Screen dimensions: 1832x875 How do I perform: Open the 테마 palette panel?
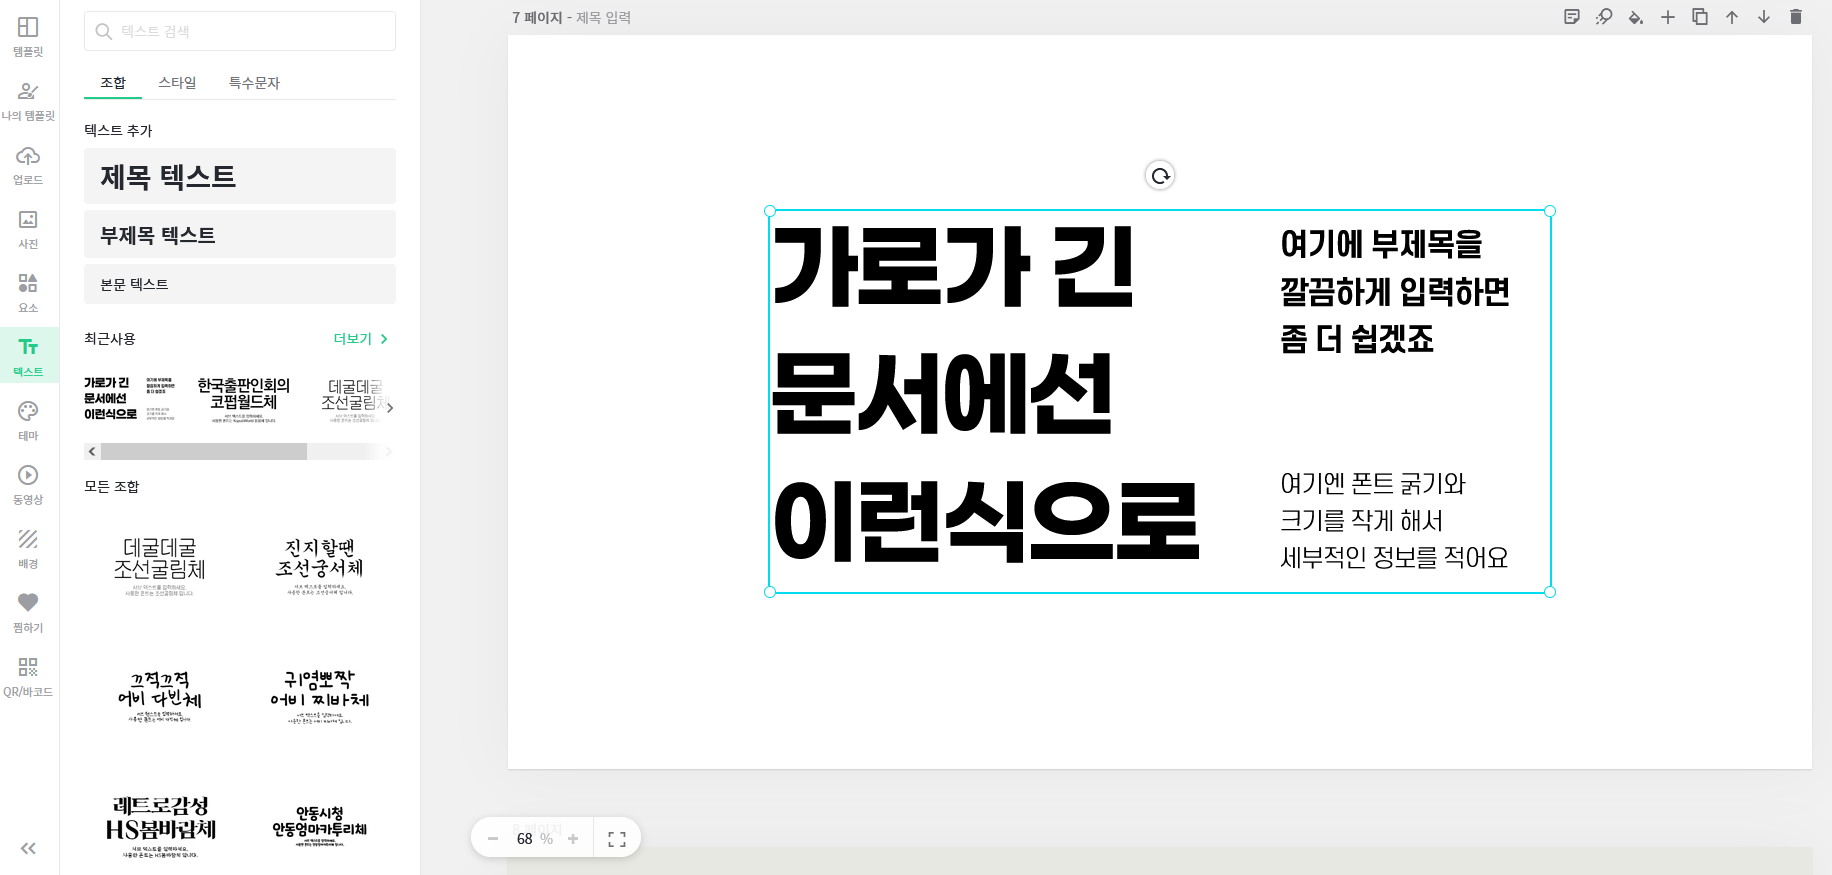click(28, 421)
